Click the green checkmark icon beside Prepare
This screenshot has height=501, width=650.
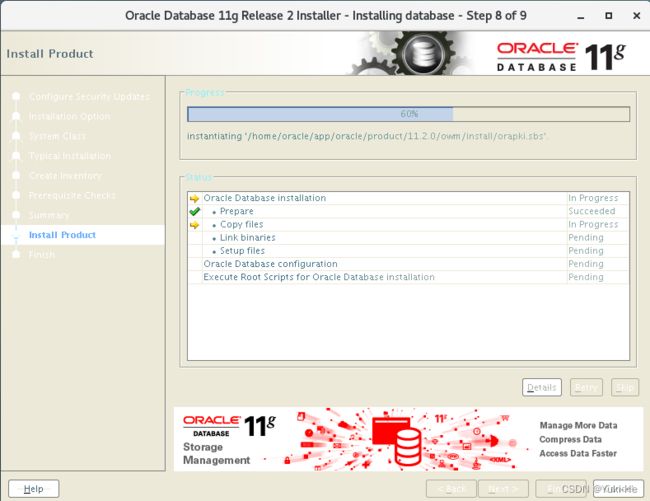click(x=194, y=211)
